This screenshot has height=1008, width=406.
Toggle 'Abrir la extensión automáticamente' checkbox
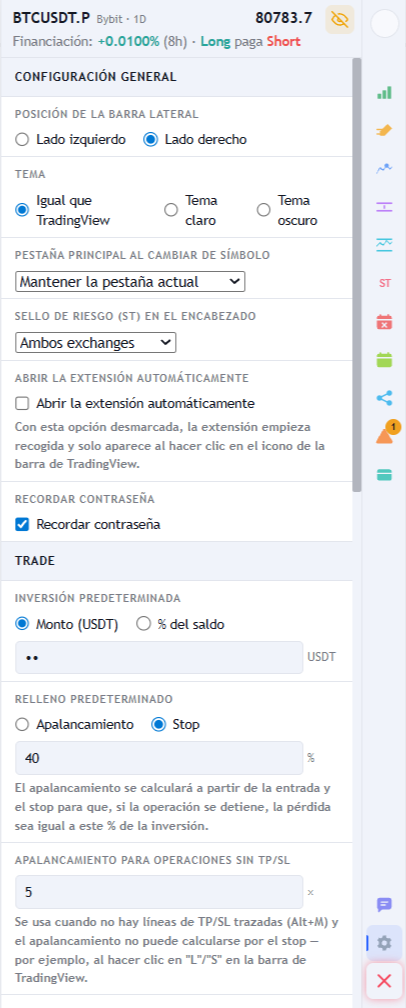point(22,404)
